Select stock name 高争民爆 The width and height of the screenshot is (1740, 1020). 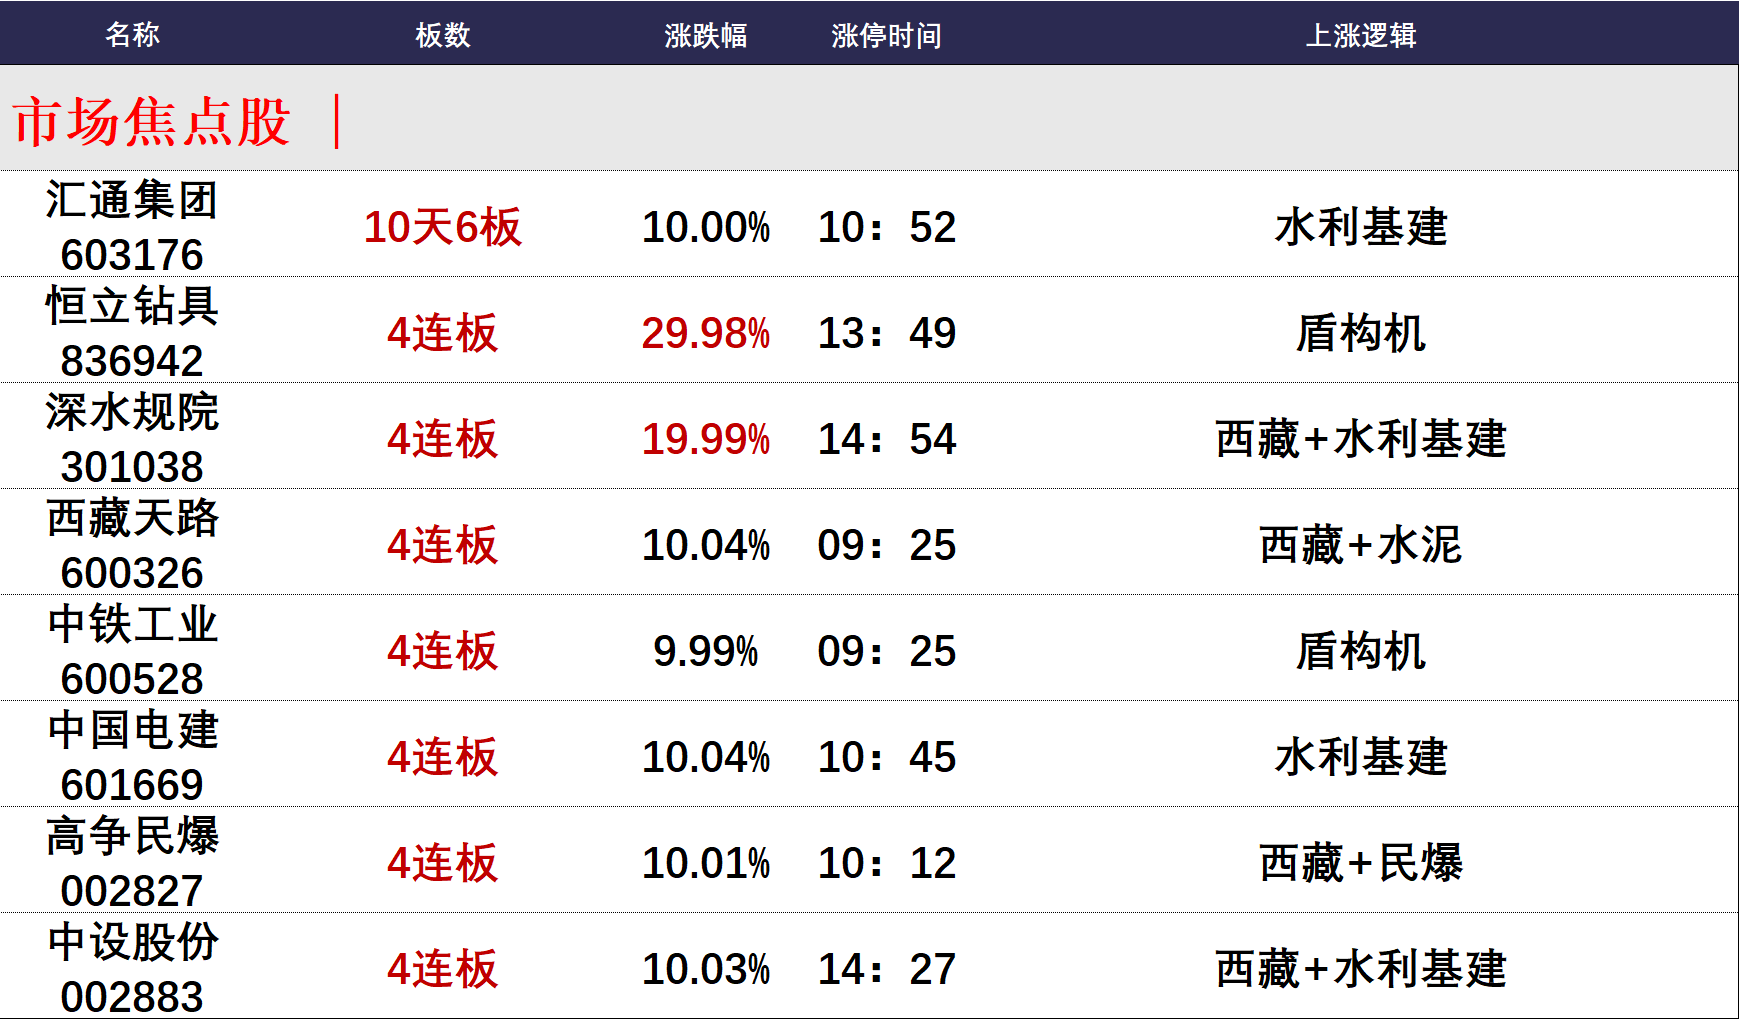(132, 836)
